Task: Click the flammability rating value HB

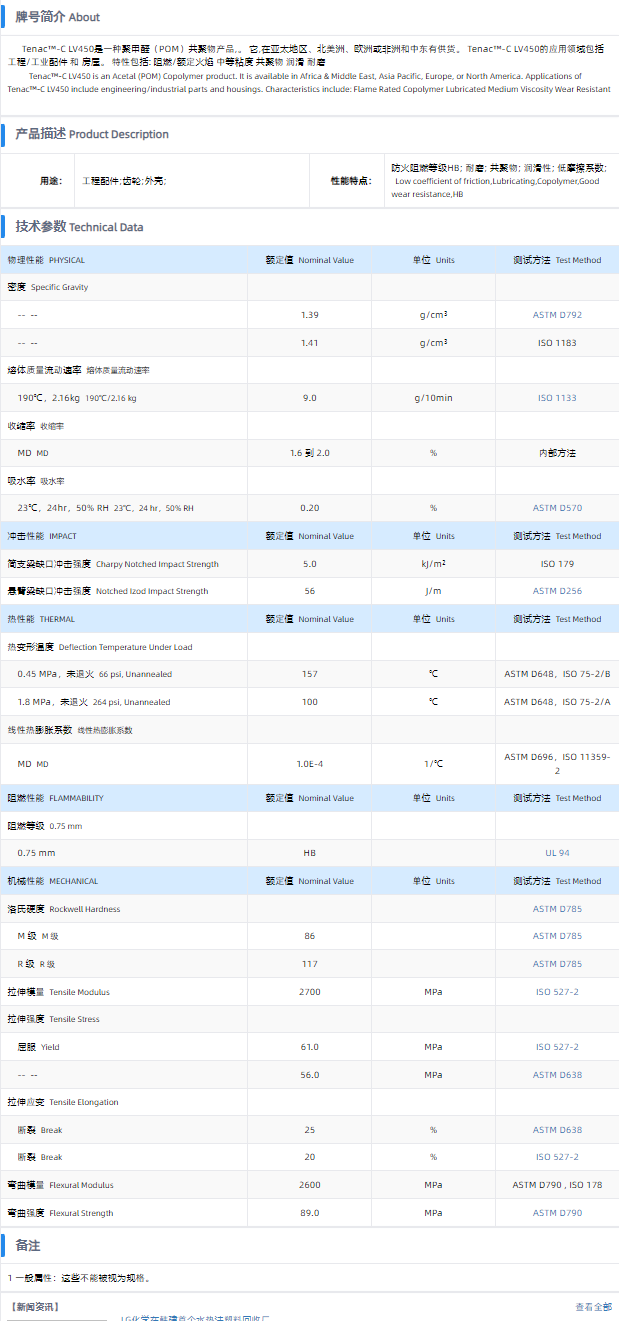Action: [310, 853]
